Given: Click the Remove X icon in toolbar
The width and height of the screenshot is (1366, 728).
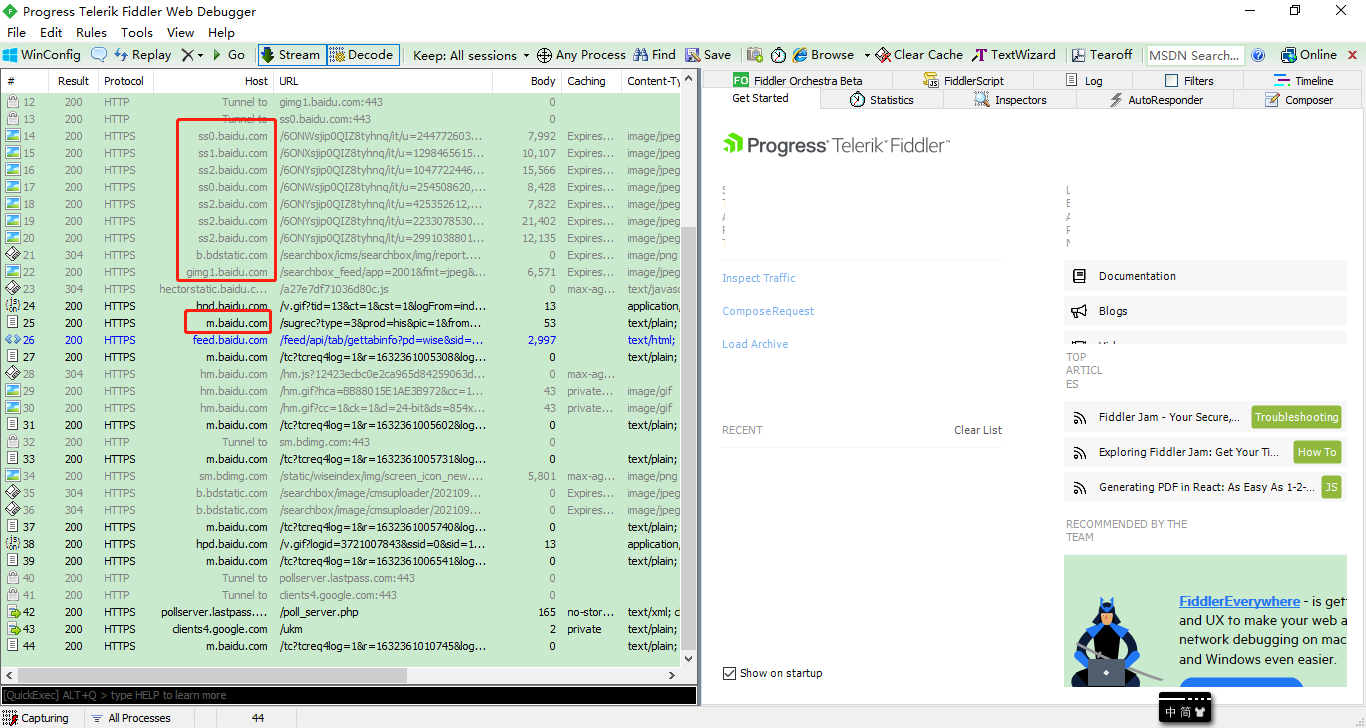Looking at the screenshot, I should tap(186, 55).
